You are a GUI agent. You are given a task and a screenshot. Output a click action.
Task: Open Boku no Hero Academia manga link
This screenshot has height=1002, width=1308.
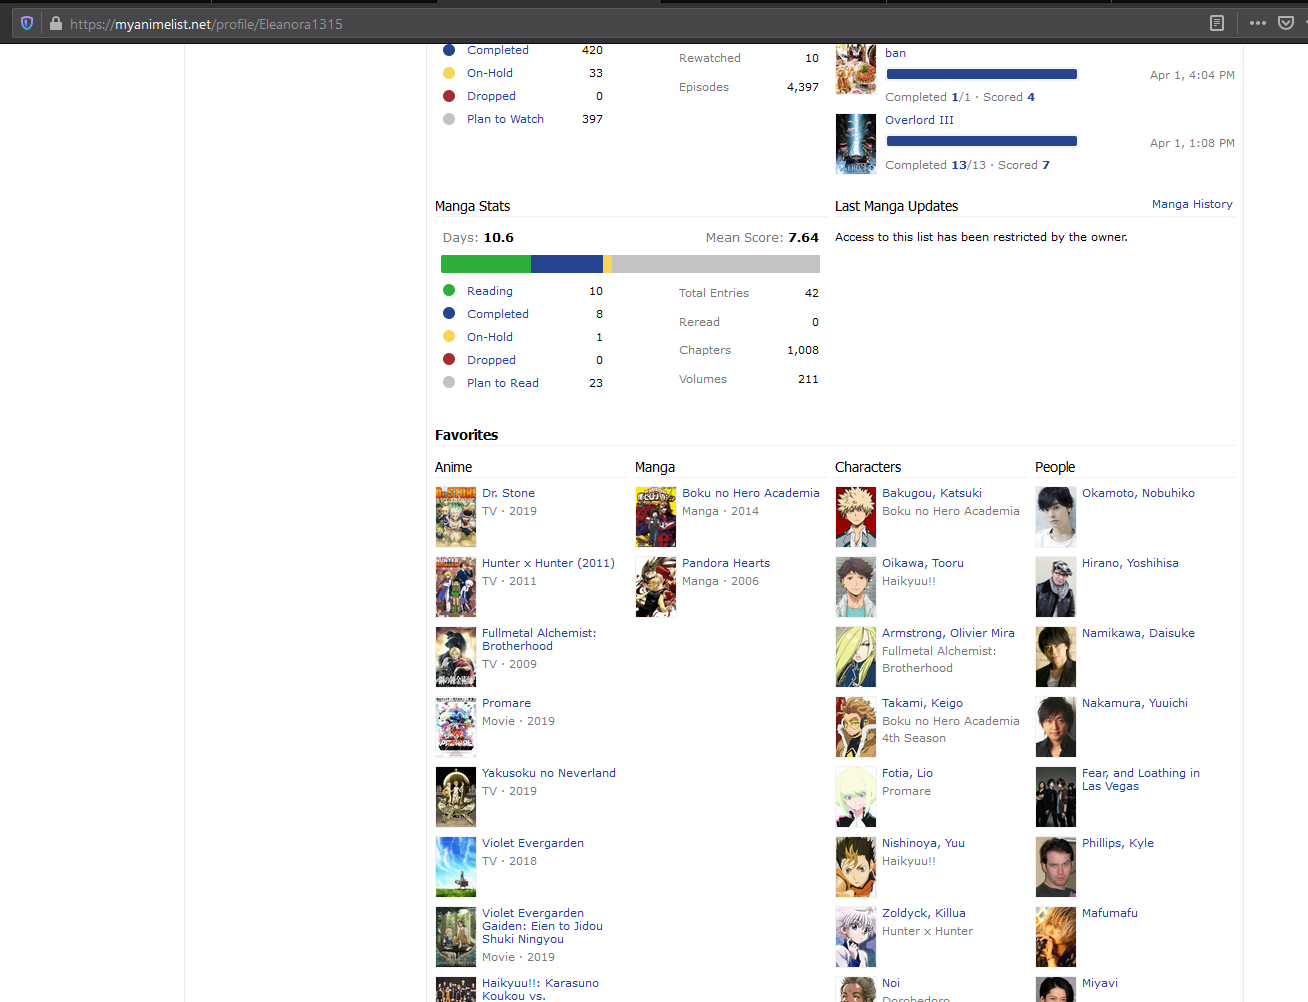751,493
